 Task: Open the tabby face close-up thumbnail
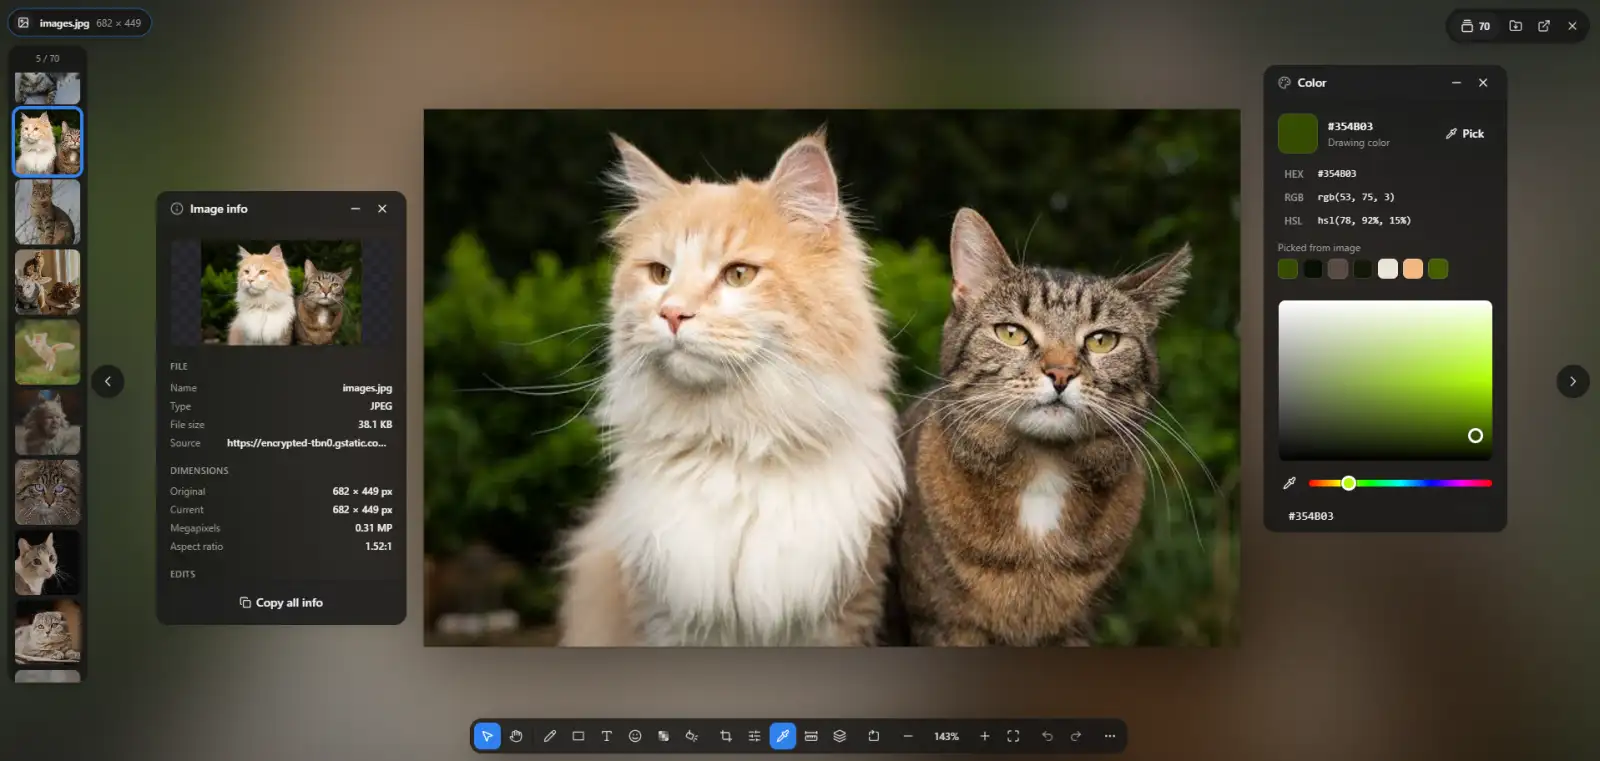(48, 492)
